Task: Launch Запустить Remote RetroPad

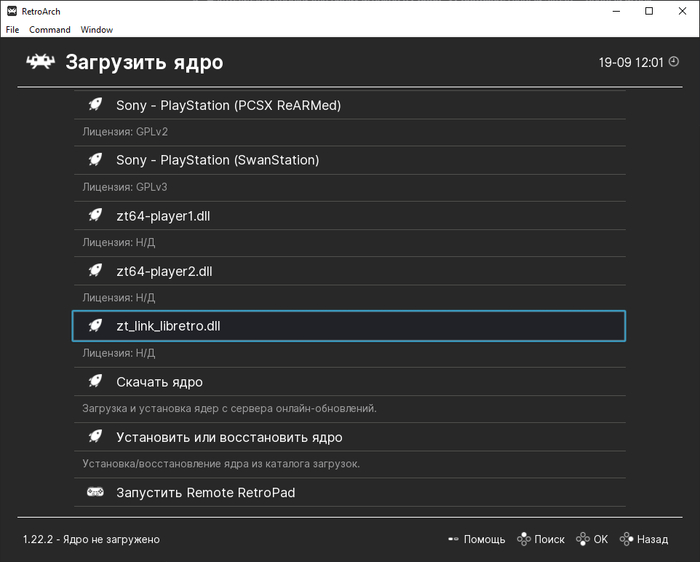Action: pyautogui.click(x=350, y=492)
